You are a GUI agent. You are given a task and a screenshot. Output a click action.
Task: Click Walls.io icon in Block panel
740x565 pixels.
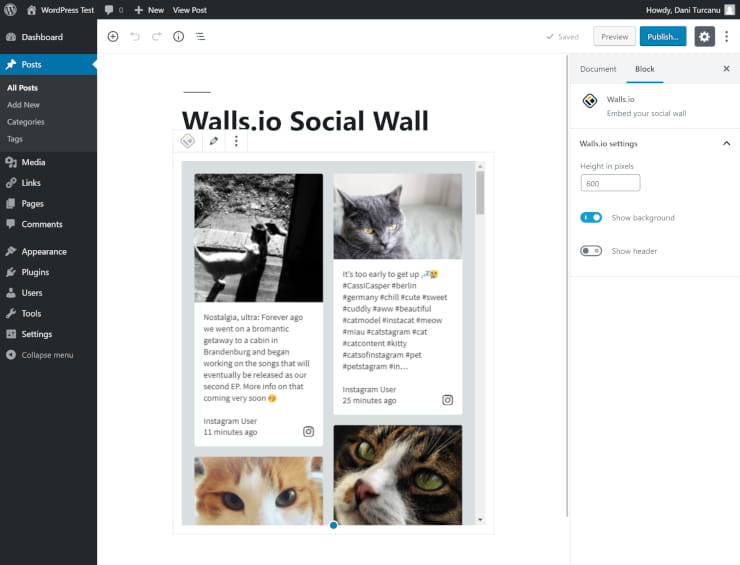tap(590, 101)
